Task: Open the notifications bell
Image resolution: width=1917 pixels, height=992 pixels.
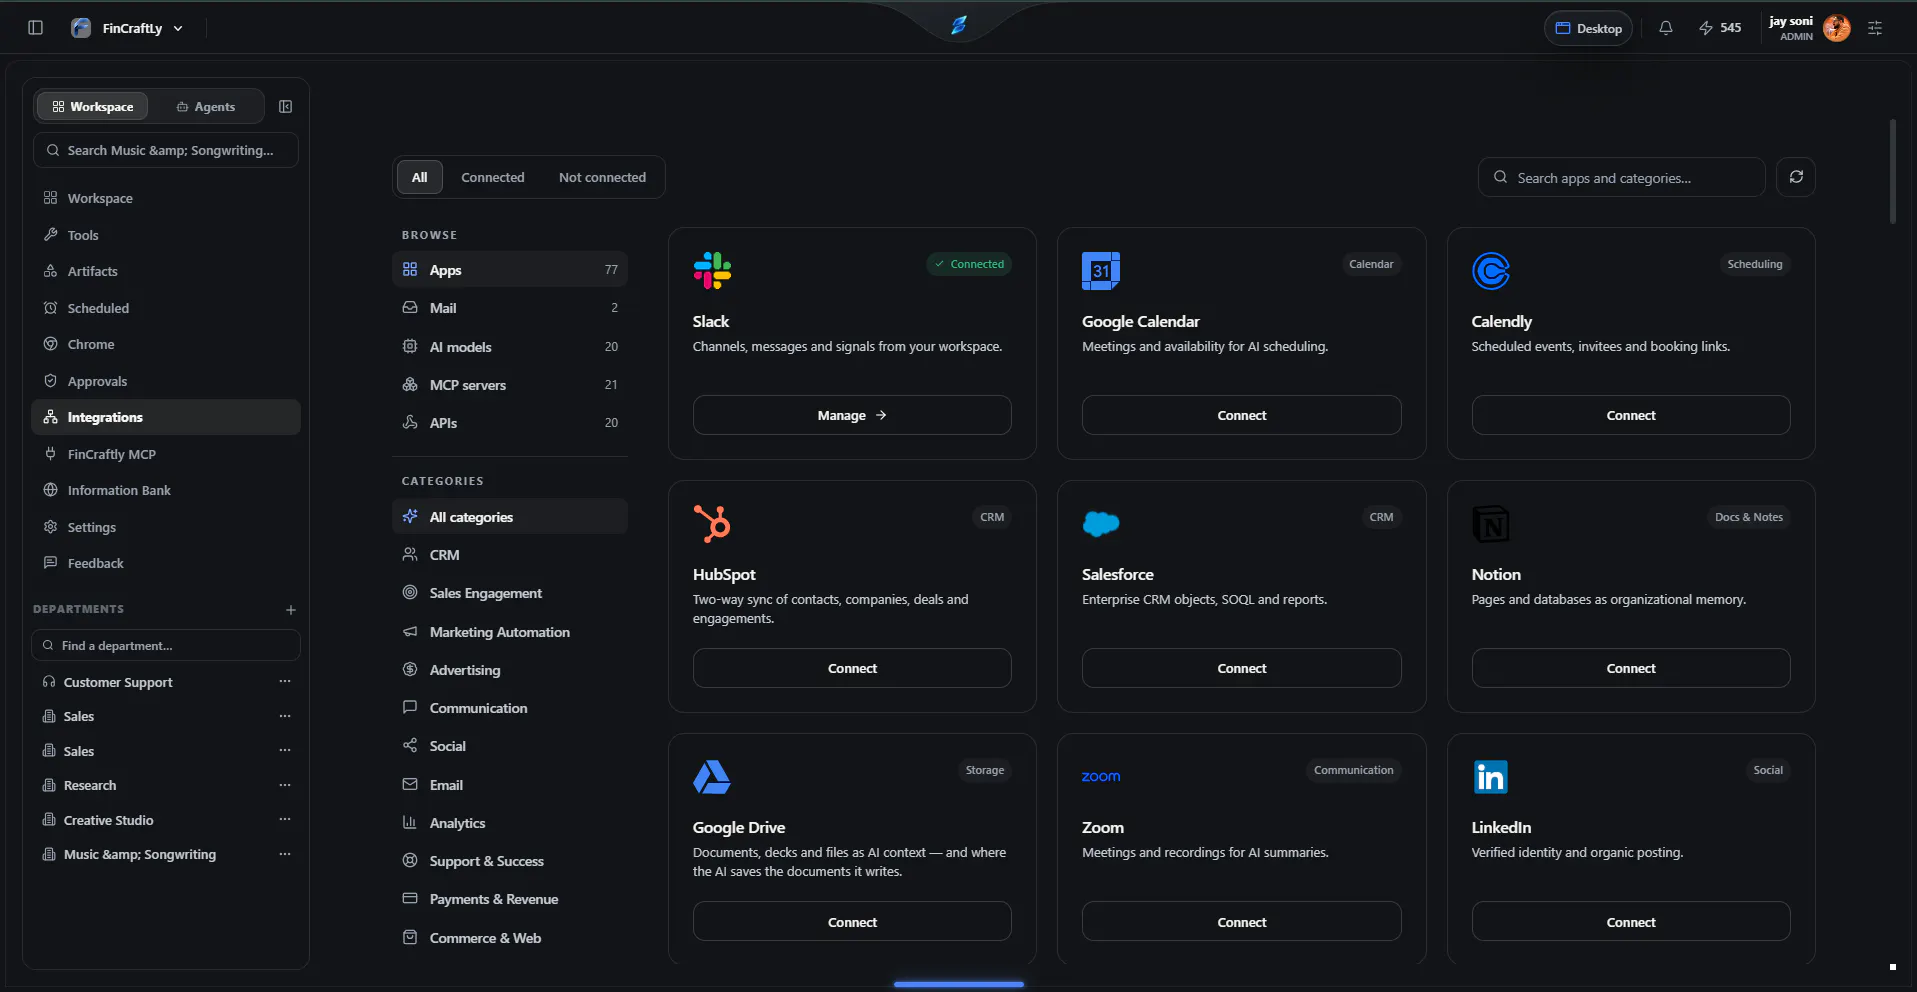Action: pos(1665,28)
